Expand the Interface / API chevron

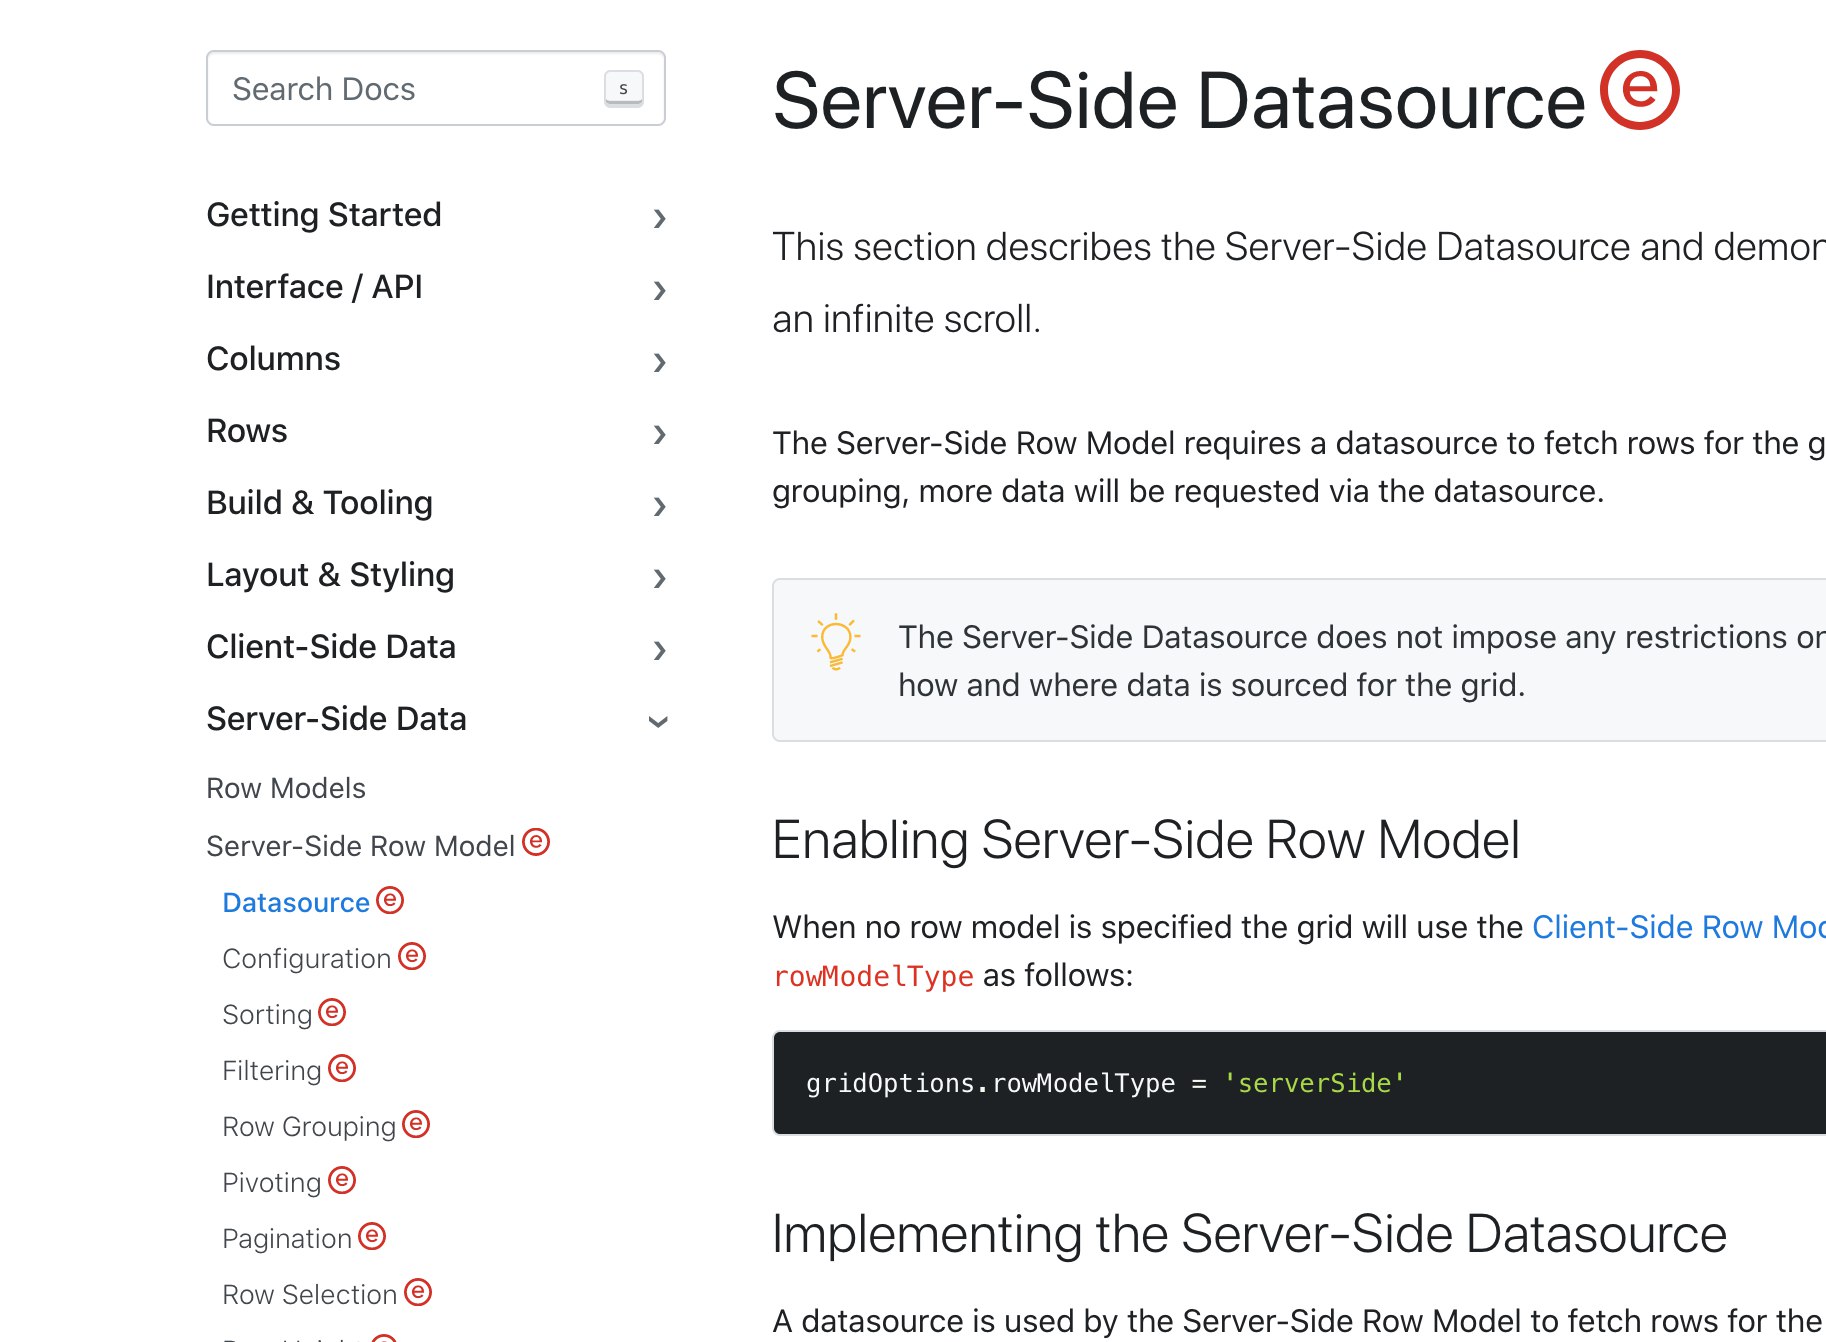(x=659, y=289)
